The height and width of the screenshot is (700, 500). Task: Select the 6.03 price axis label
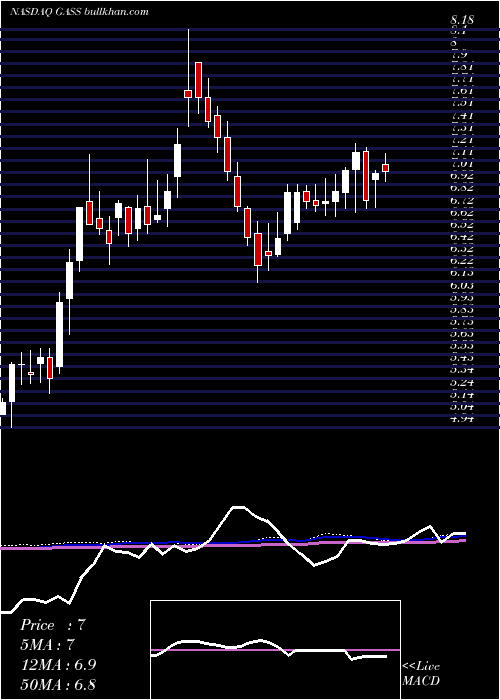click(462, 285)
